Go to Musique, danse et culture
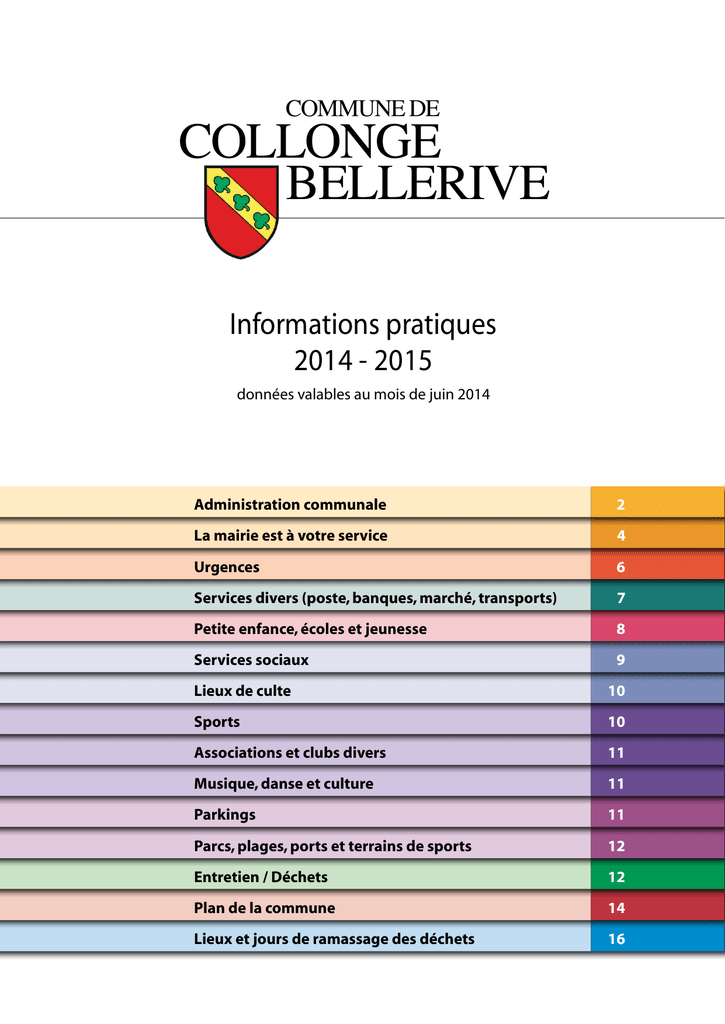This screenshot has width=725, height=1024. [x=284, y=784]
